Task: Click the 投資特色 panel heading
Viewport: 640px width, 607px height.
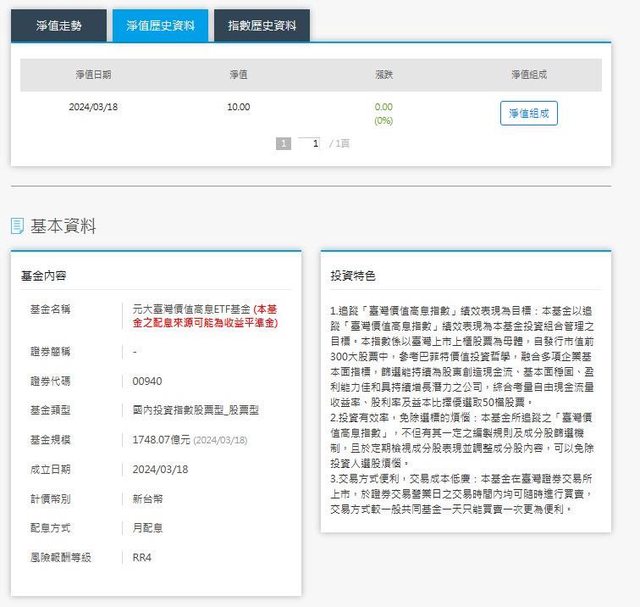Action: pyautogui.click(x=353, y=275)
